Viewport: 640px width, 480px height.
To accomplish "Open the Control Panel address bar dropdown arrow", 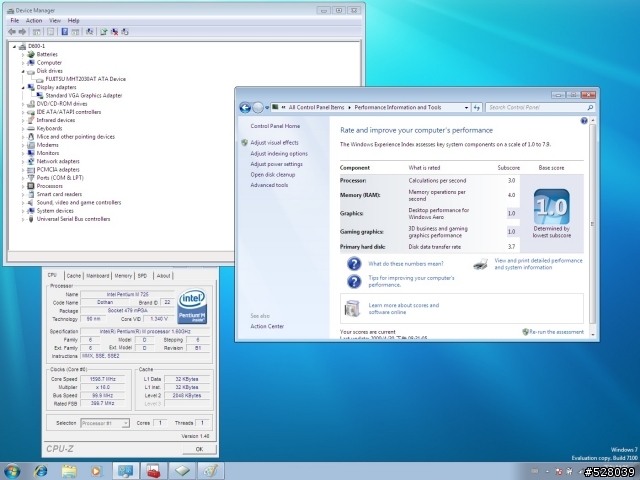I will pyautogui.click(x=466, y=108).
